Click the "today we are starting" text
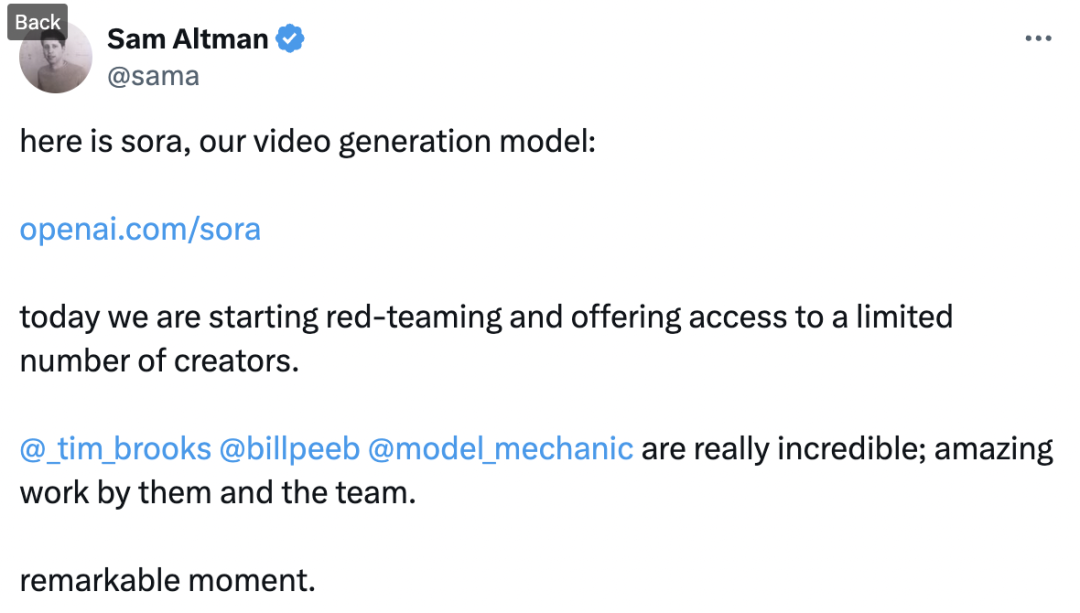 click(x=169, y=317)
